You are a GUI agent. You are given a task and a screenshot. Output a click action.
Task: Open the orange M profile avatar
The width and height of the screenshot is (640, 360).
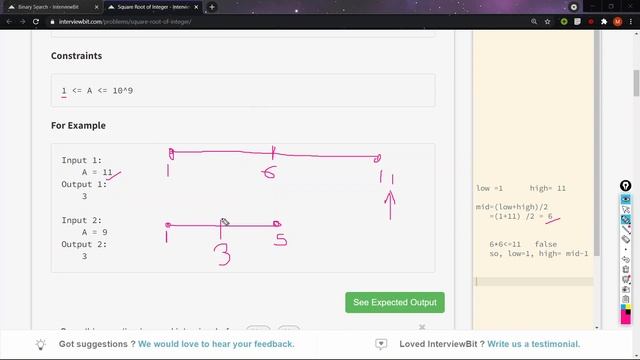pyautogui.click(x=618, y=22)
